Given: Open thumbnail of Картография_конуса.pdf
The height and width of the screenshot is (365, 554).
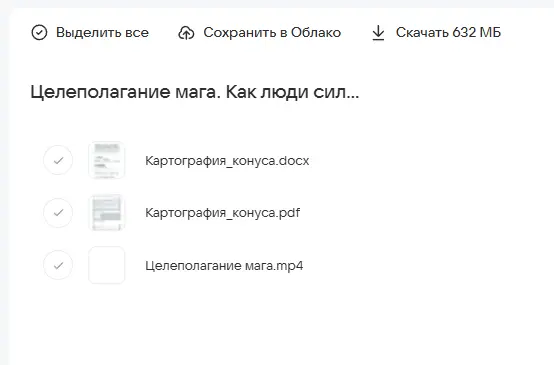Looking at the screenshot, I should click(x=107, y=213).
